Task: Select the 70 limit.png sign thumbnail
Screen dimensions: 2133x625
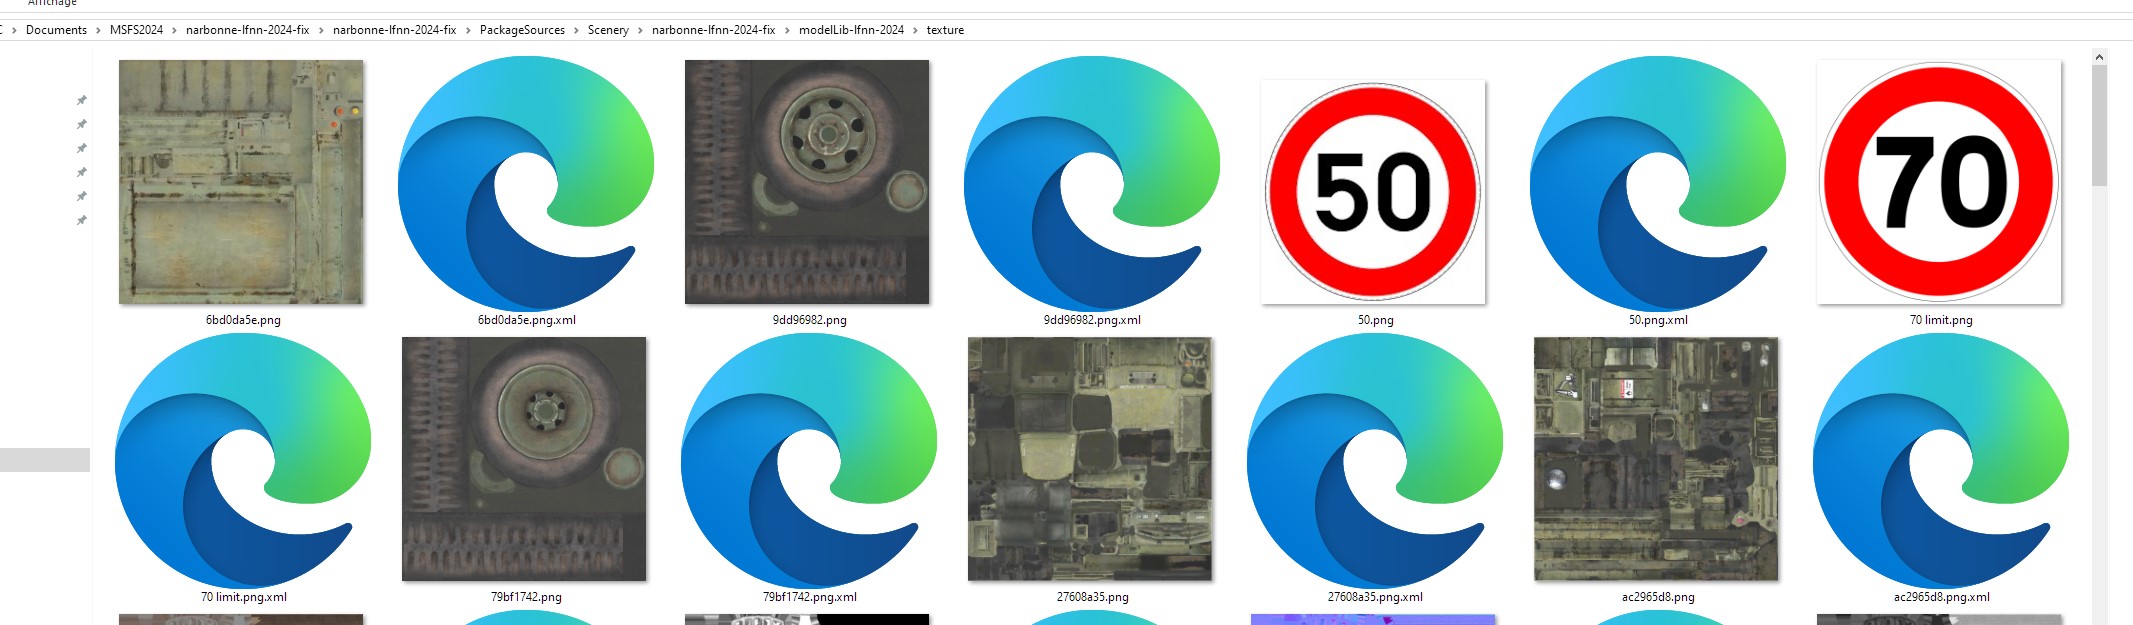Action: click(1939, 182)
